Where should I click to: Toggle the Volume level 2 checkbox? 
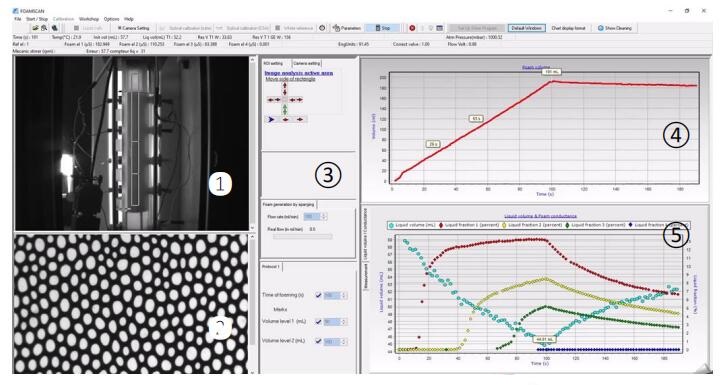318,341
